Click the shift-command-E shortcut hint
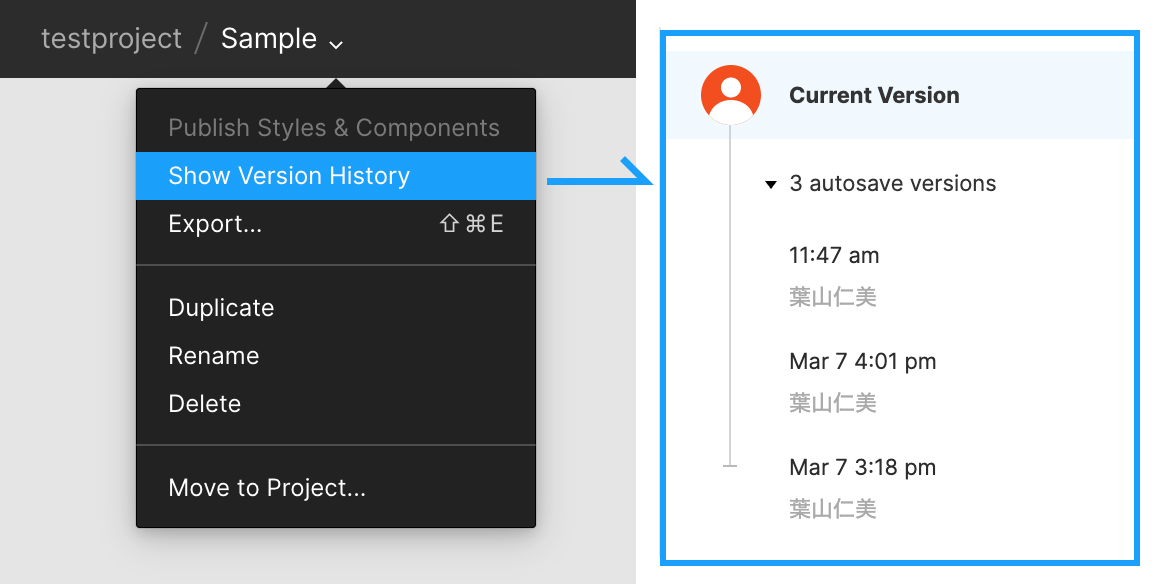1176x584 pixels. pyautogui.click(x=472, y=224)
